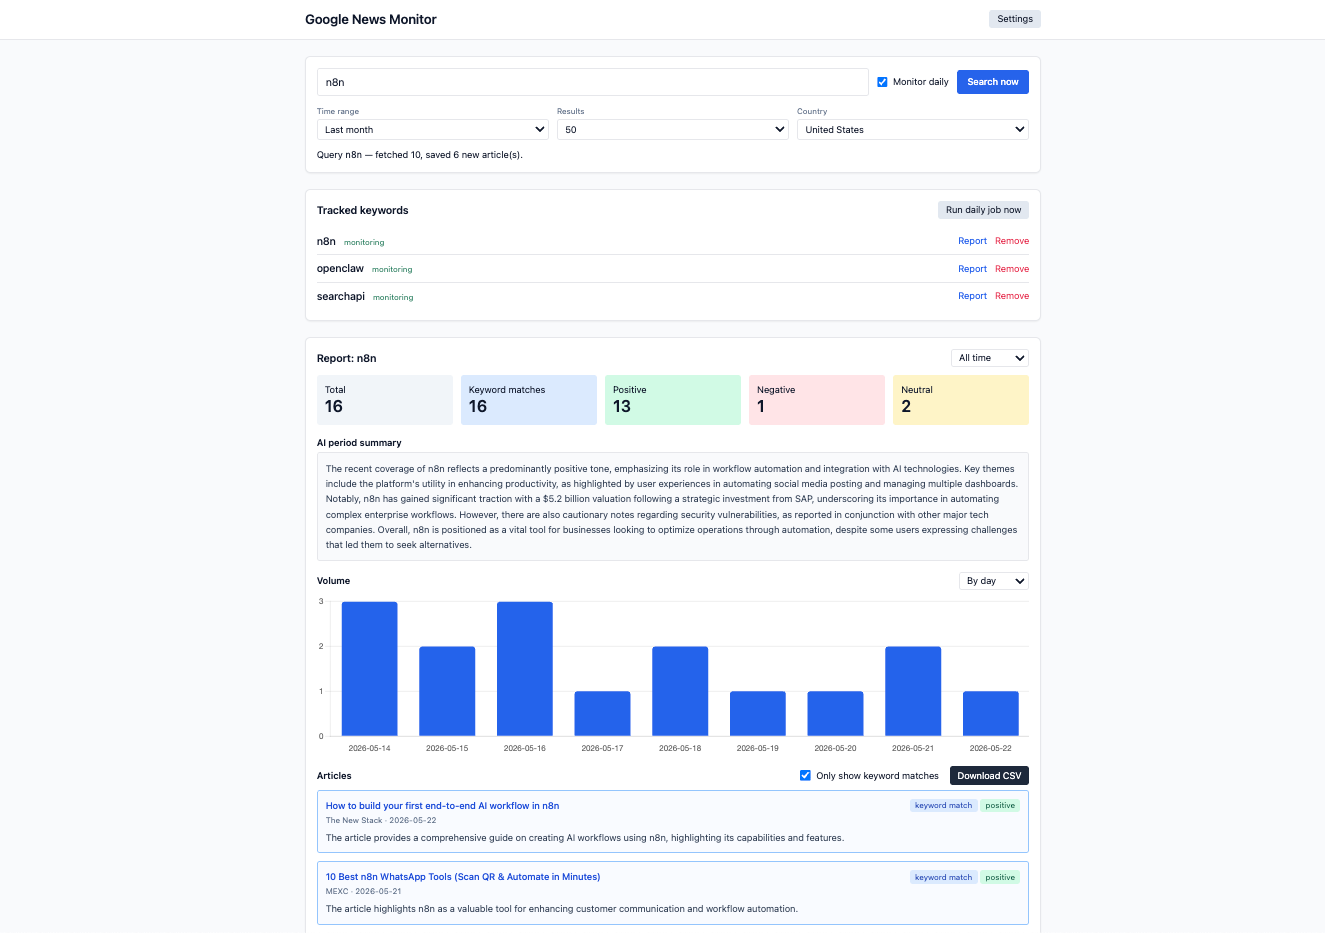Click the monitoring status next to searchapi
1325x933 pixels.
click(x=393, y=298)
